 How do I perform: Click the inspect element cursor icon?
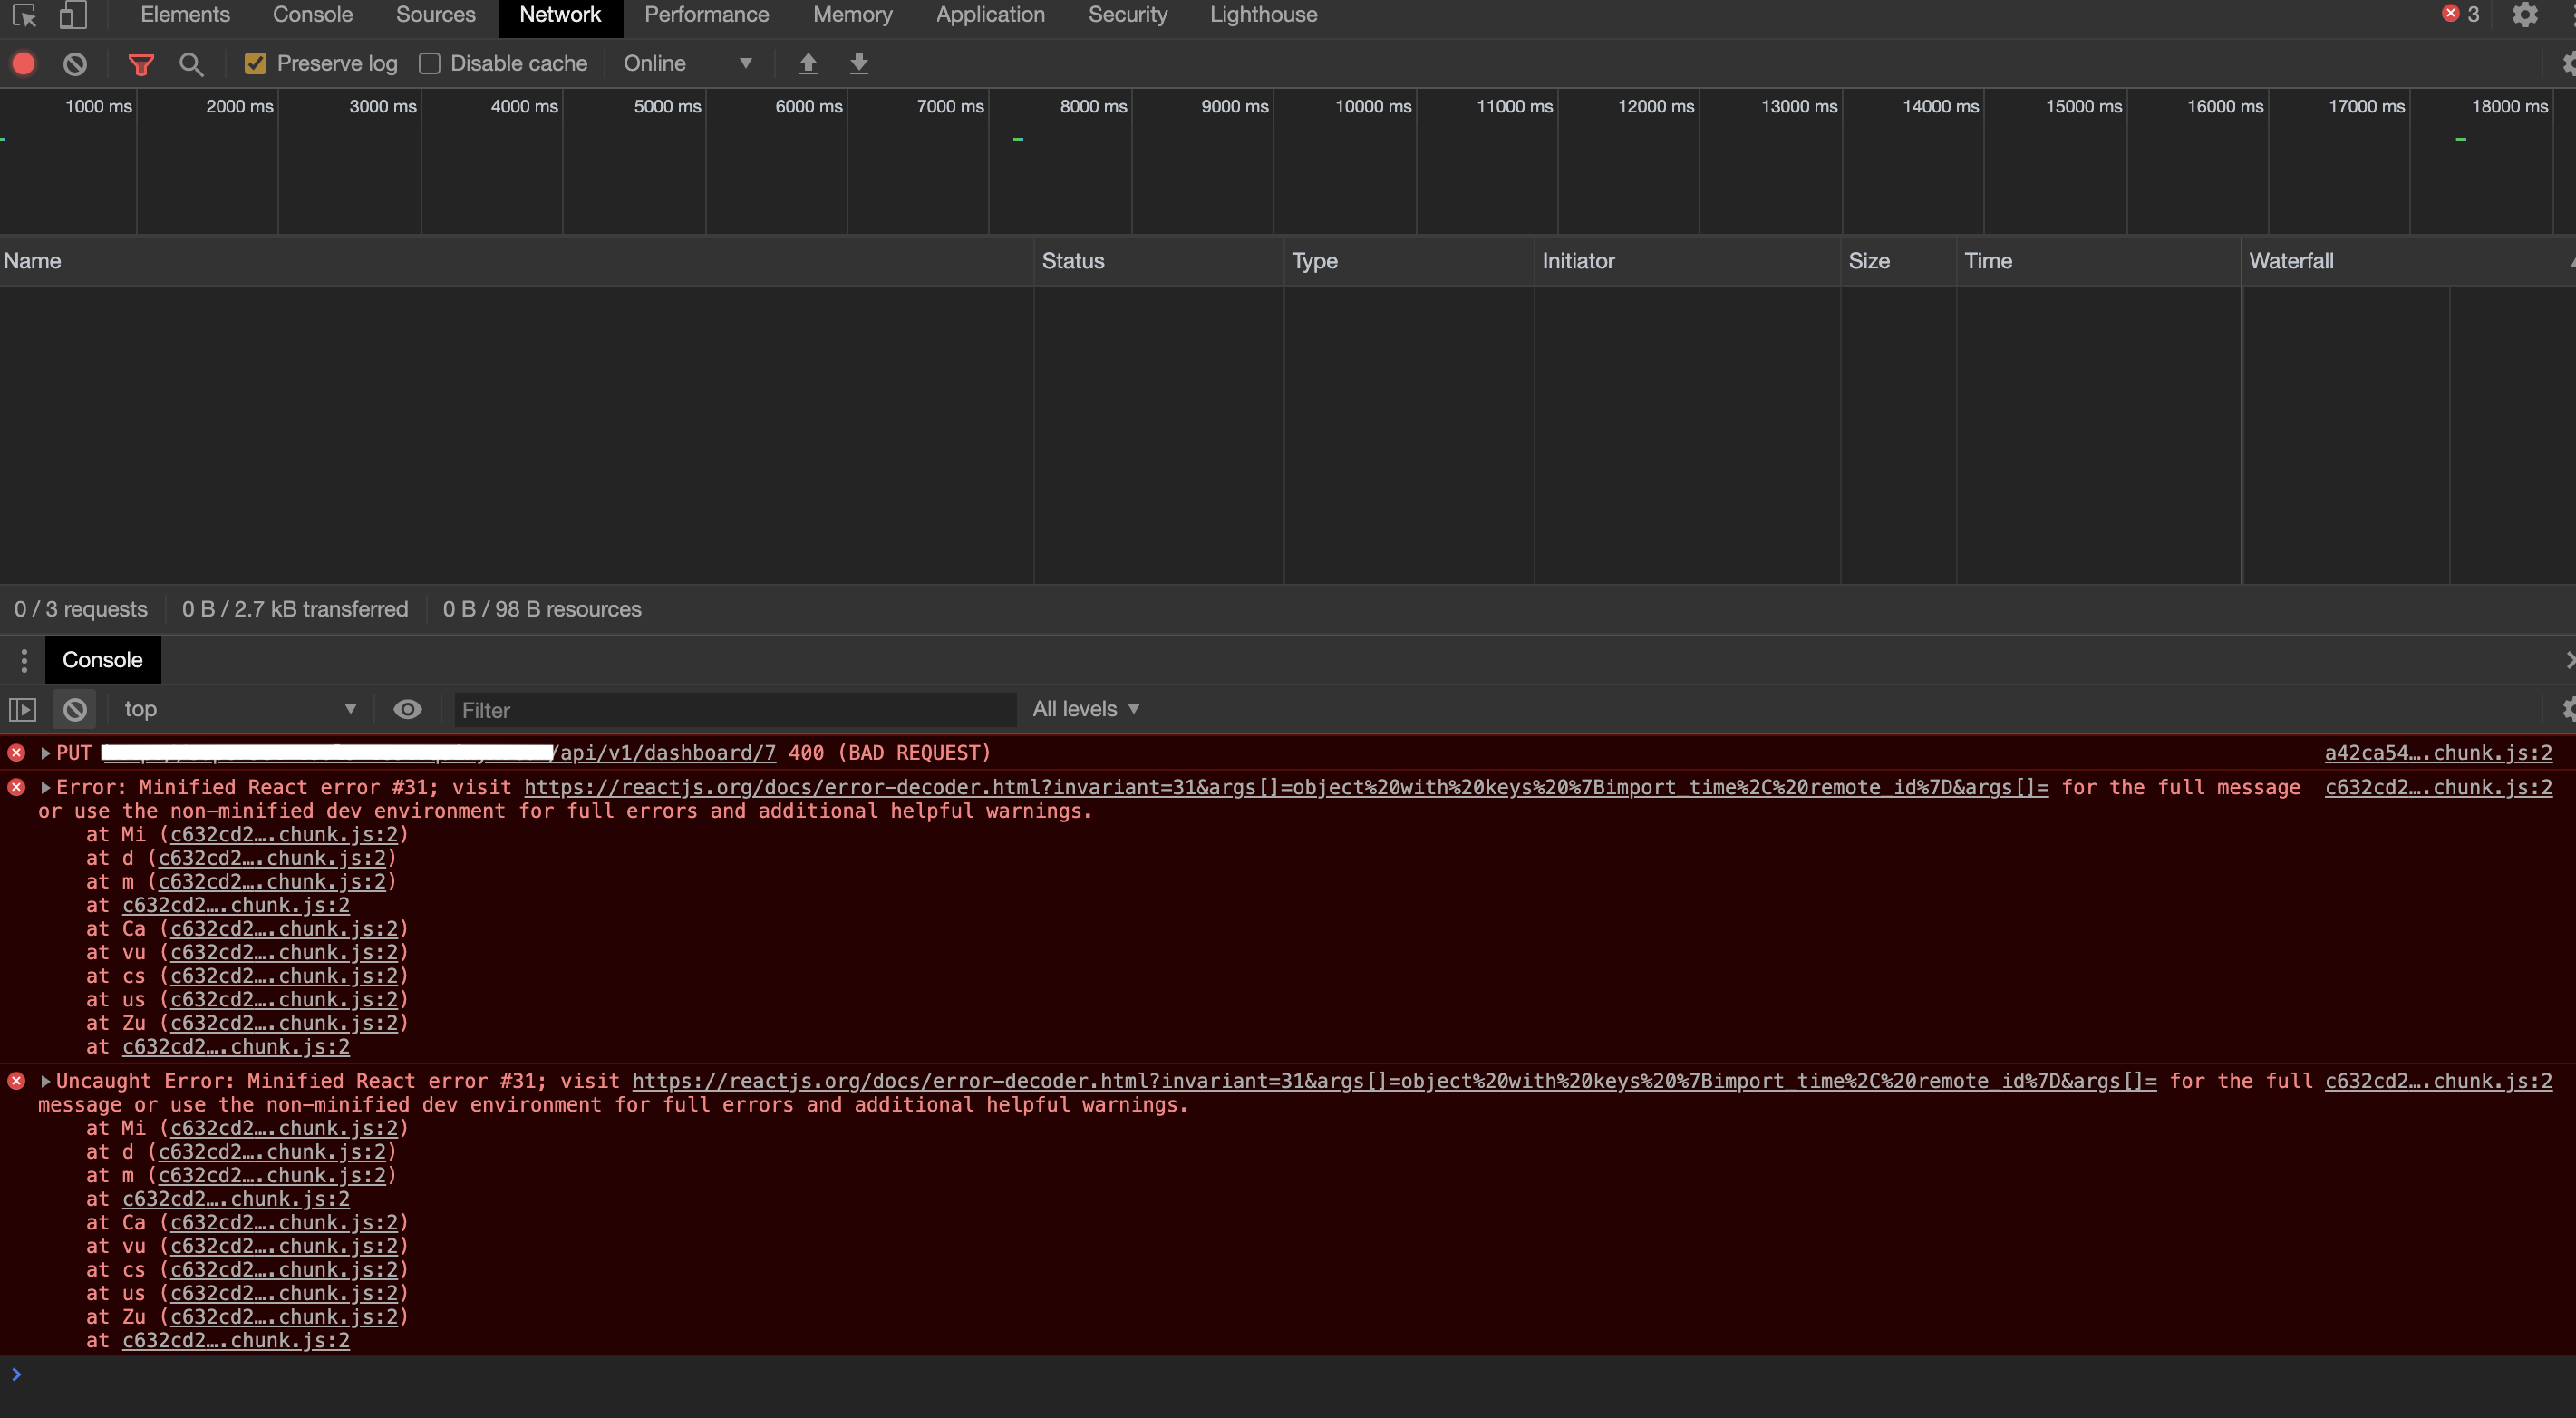coord(24,15)
